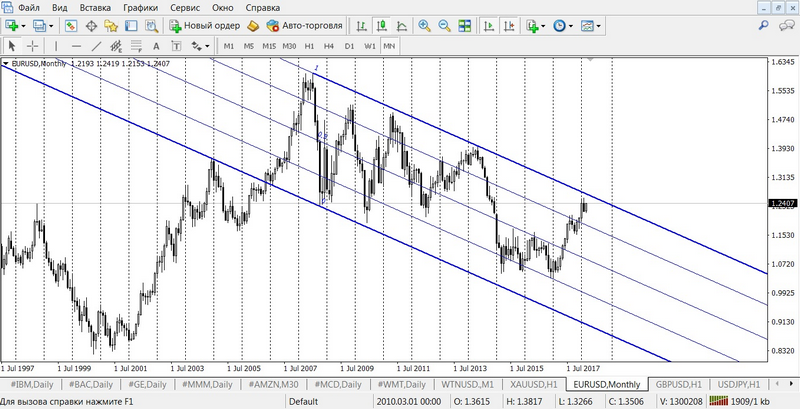Zoom out of the chart

click(x=443, y=25)
